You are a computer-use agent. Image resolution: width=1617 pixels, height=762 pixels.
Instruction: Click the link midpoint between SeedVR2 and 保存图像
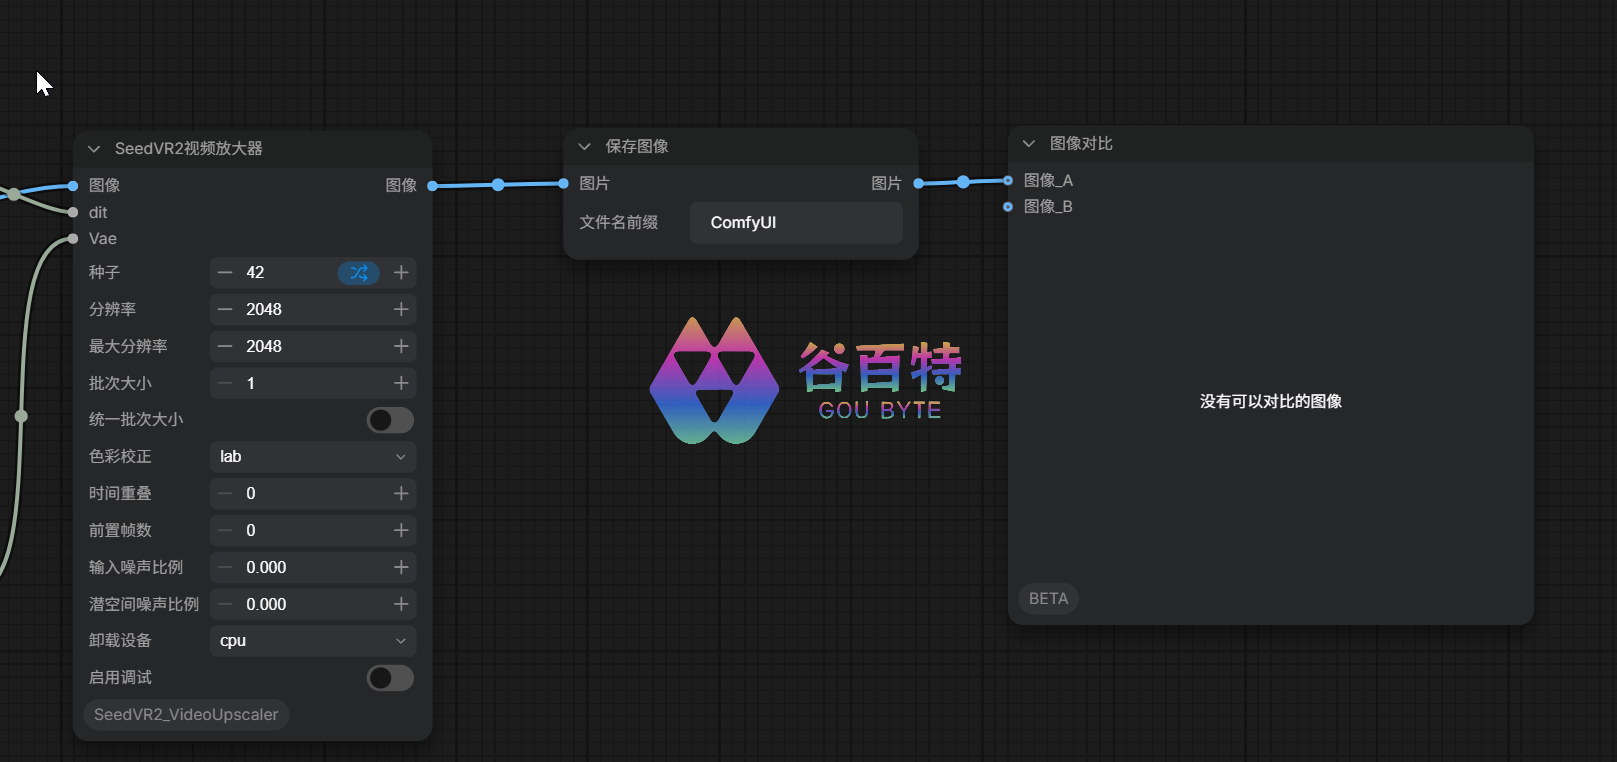click(498, 185)
